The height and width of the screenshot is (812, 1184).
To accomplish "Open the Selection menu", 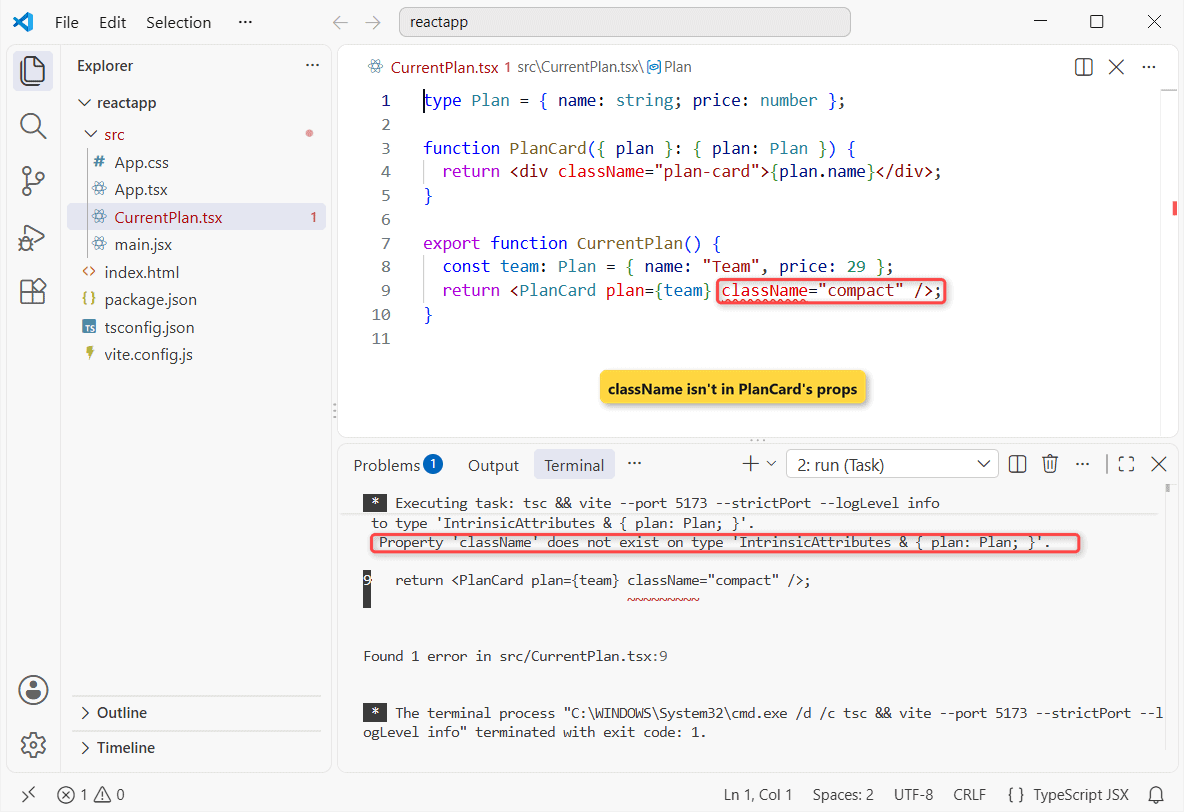I will click(x=178, y=23).
